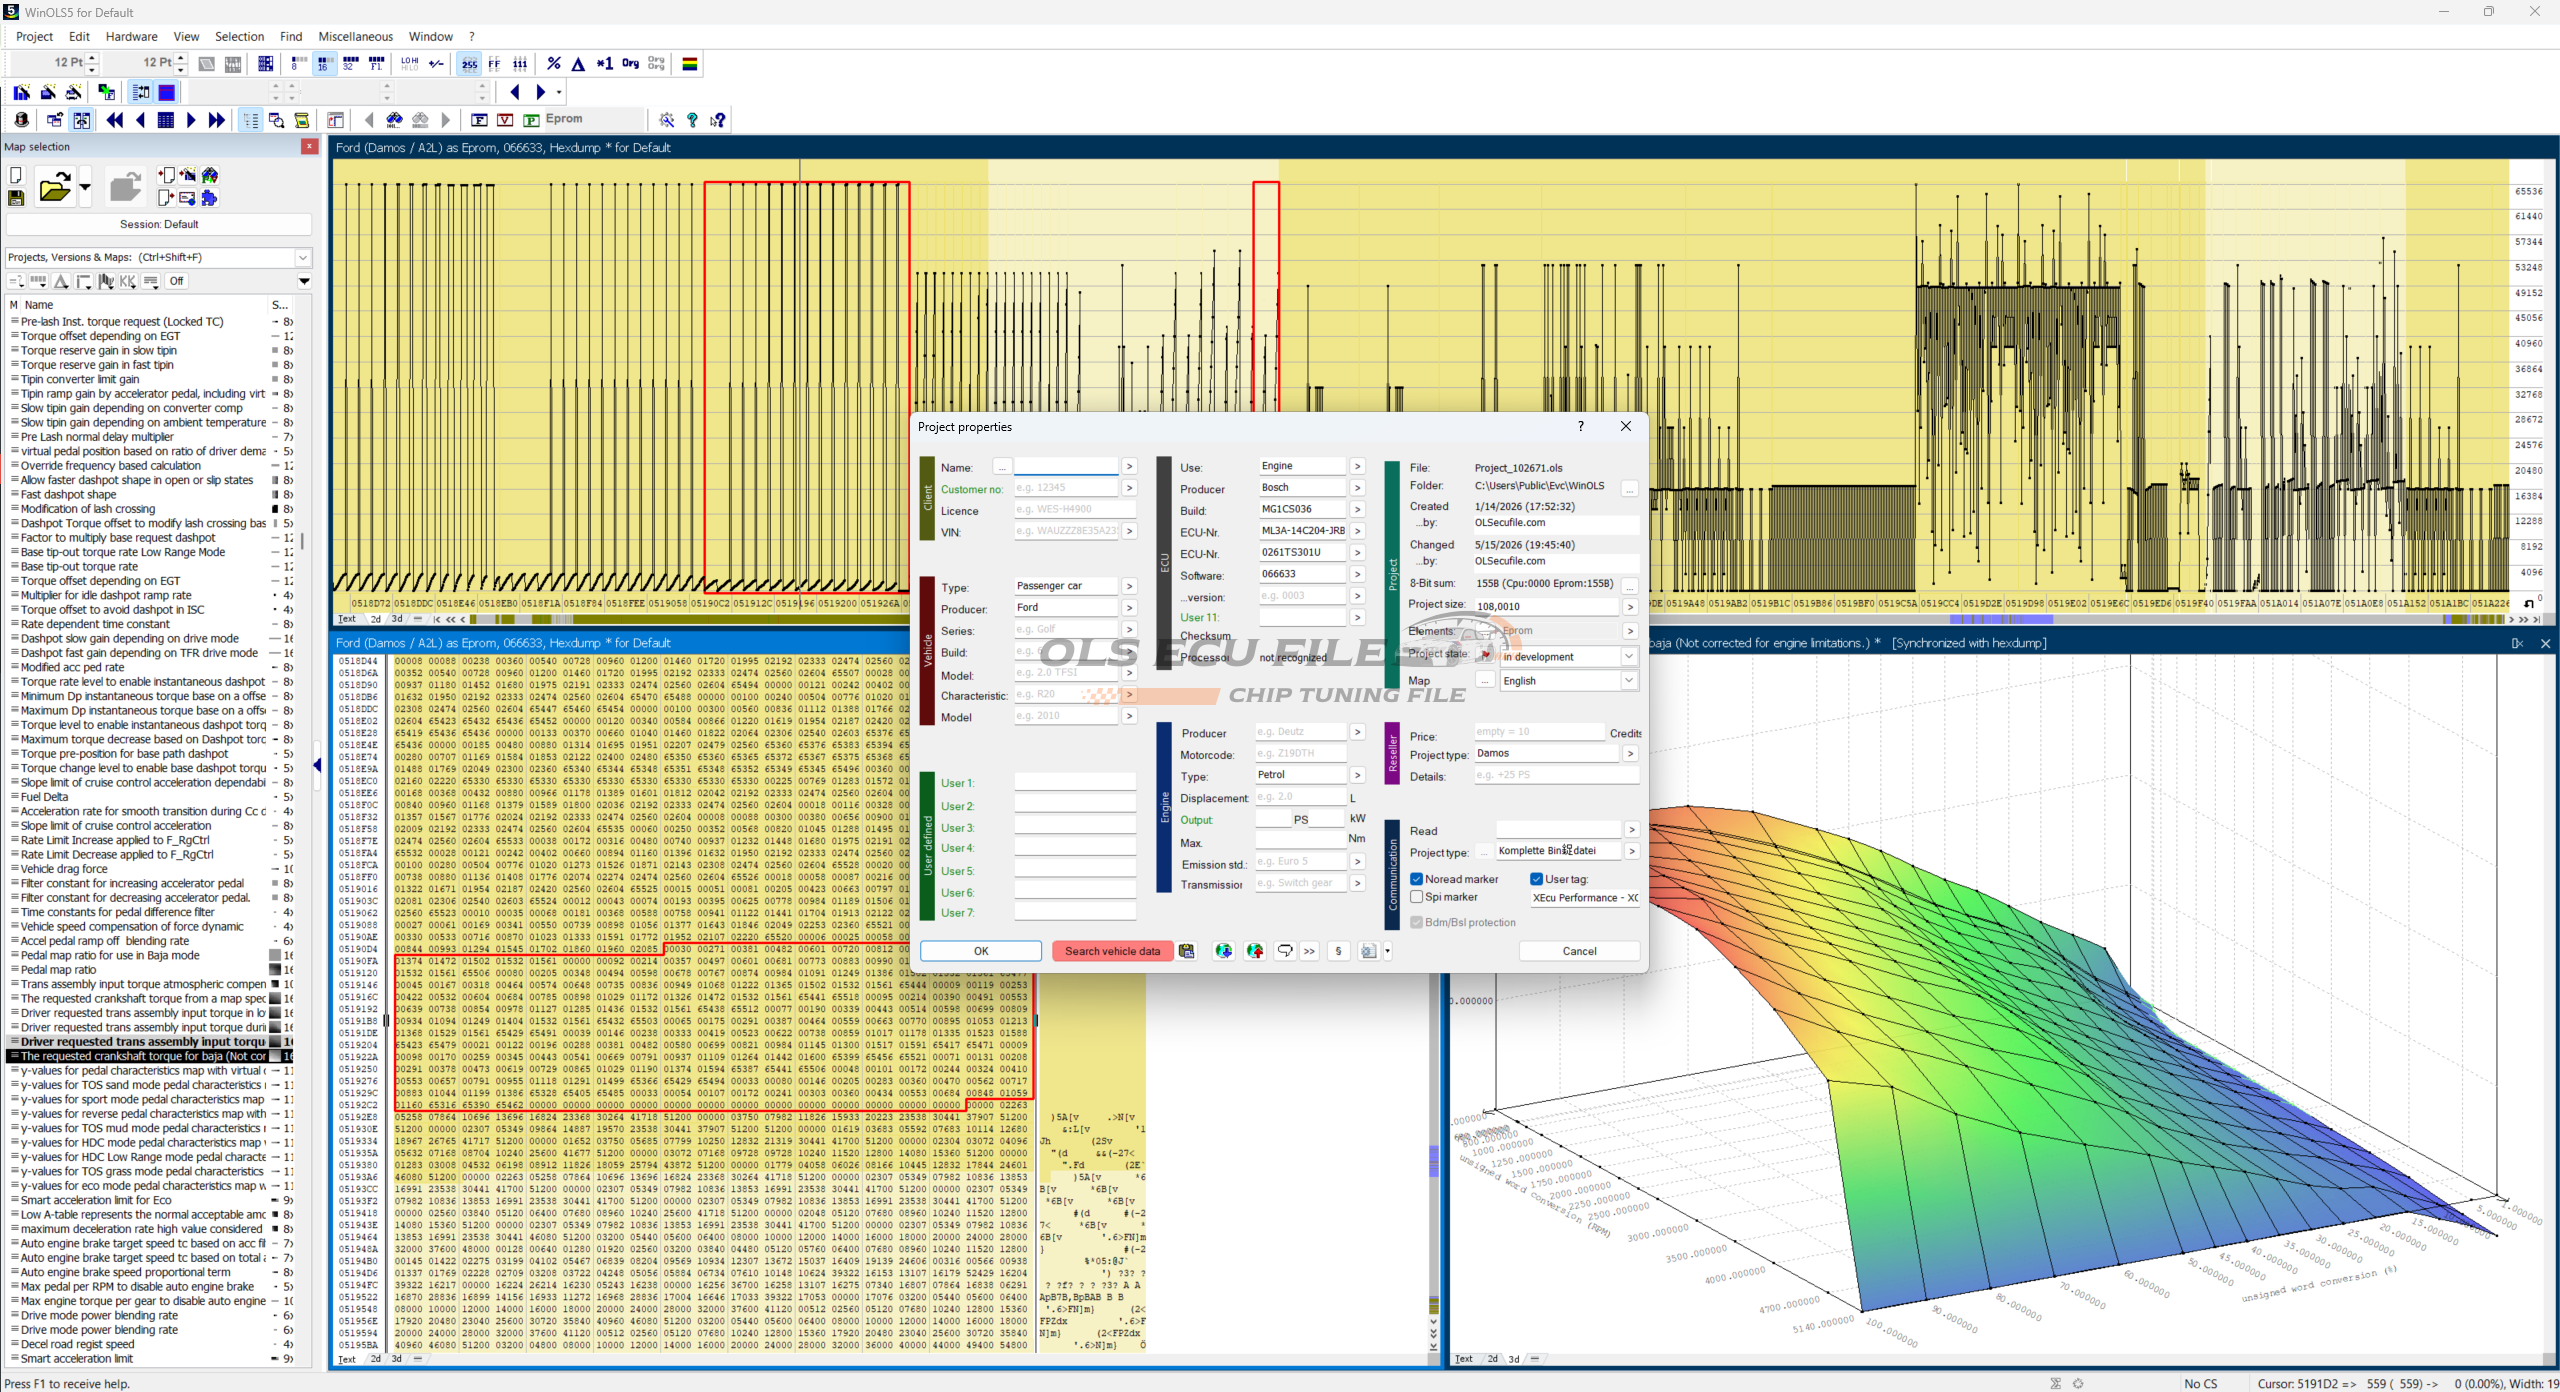
Task: Open the Project state dropdown
Action: click(x=1629, y=657)
